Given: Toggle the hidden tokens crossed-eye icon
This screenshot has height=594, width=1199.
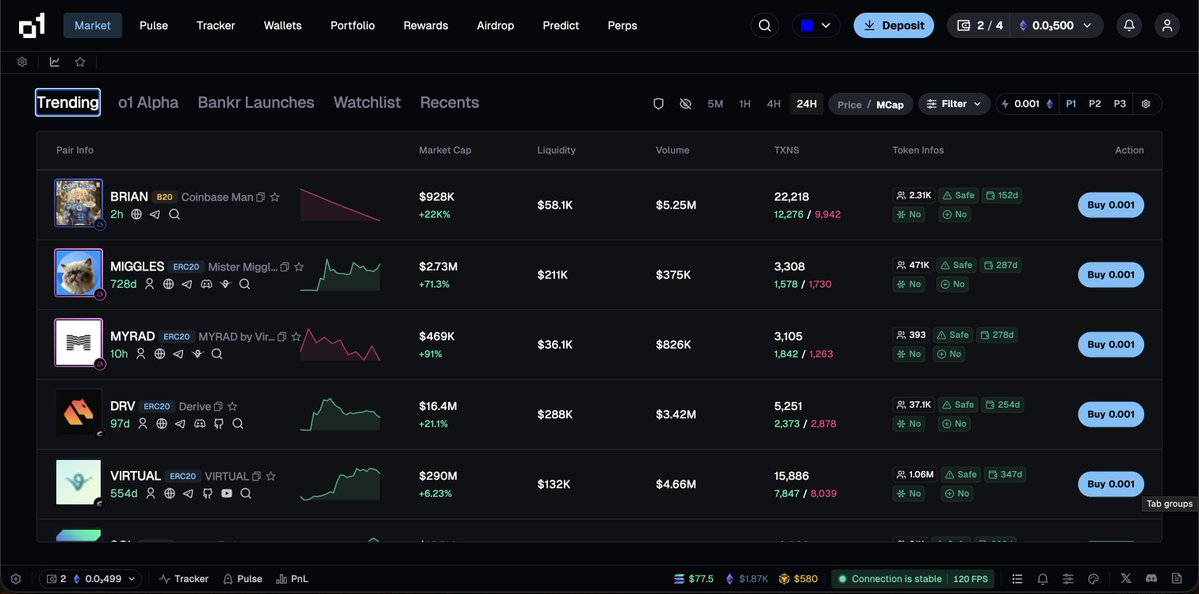Looking at the screenshot, I should [685, 104].
